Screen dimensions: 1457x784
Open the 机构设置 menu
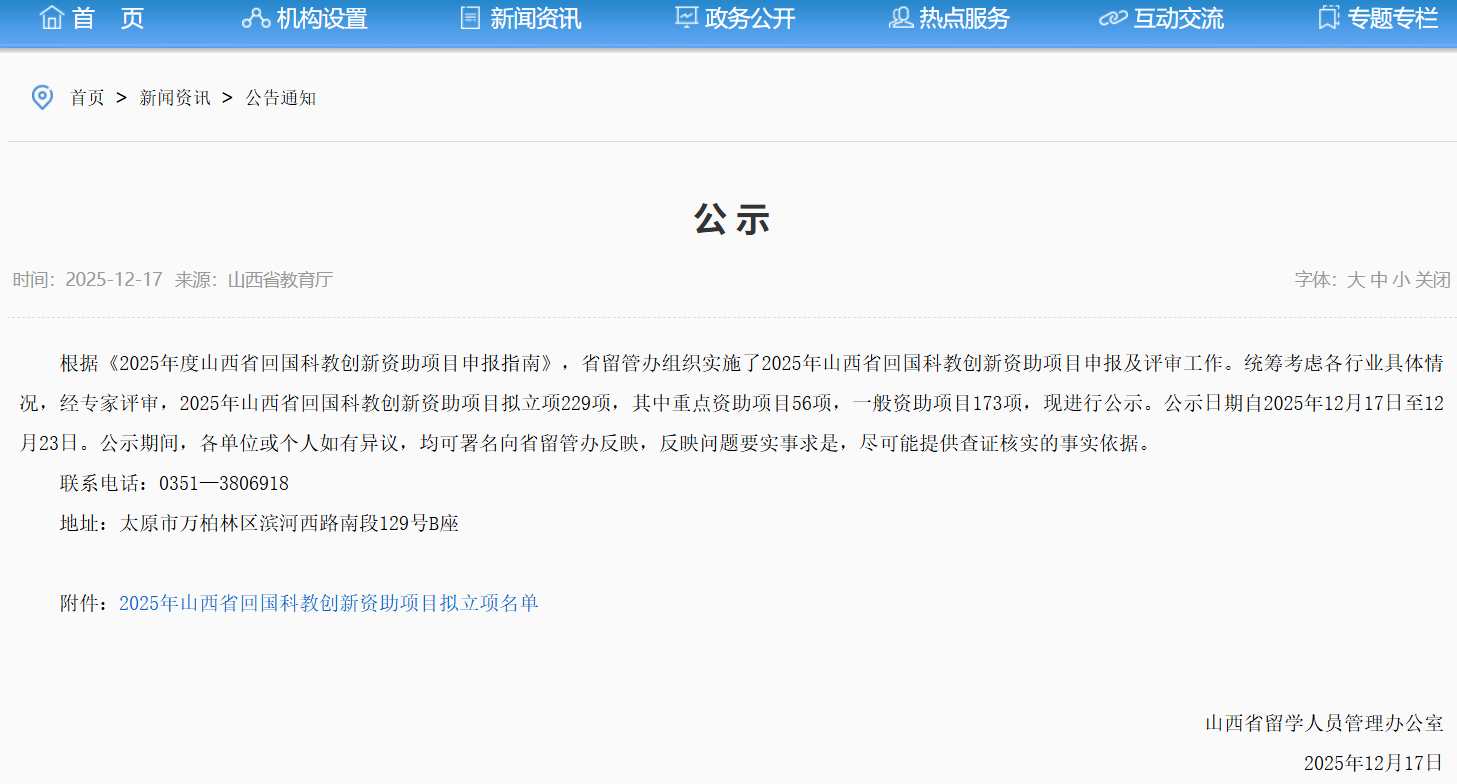coord(322,18)
